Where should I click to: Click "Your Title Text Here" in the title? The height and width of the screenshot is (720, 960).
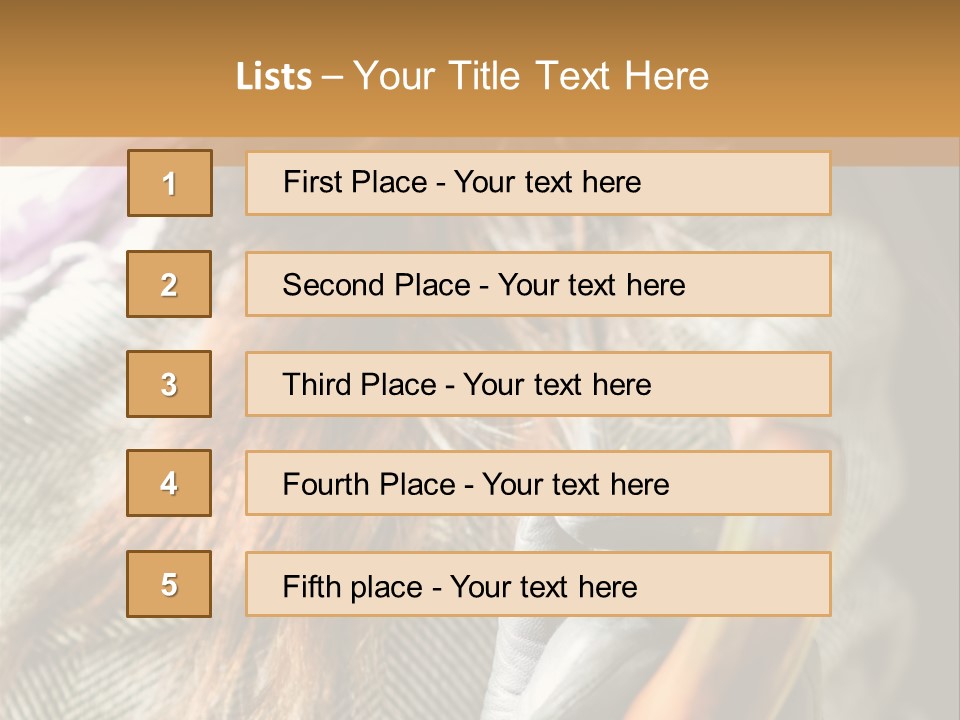531,76
